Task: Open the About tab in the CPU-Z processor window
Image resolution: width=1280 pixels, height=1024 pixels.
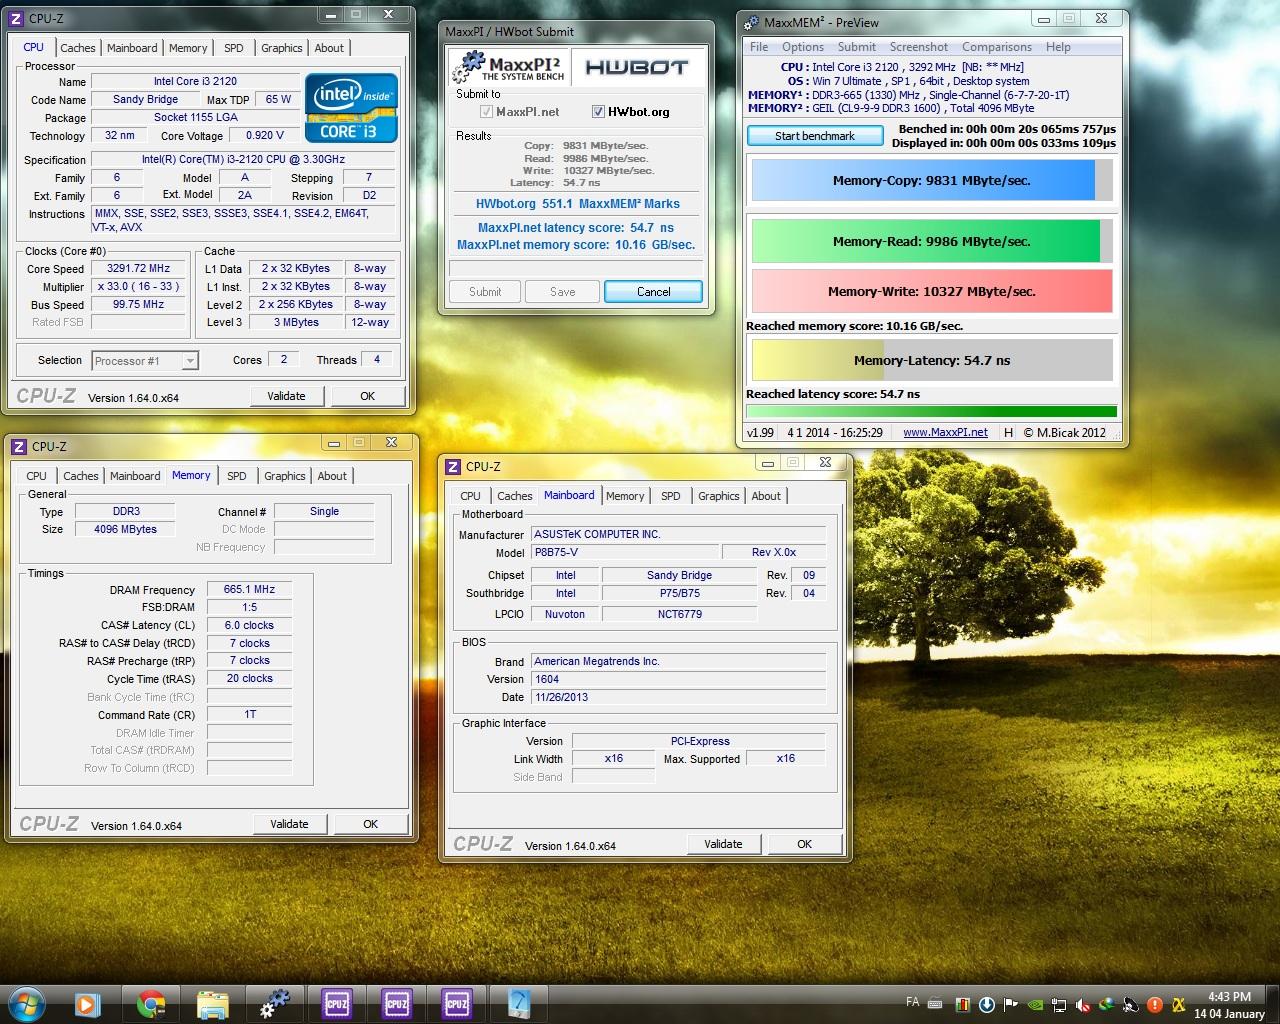Action: pyautogui.click(x=329, y=48)
